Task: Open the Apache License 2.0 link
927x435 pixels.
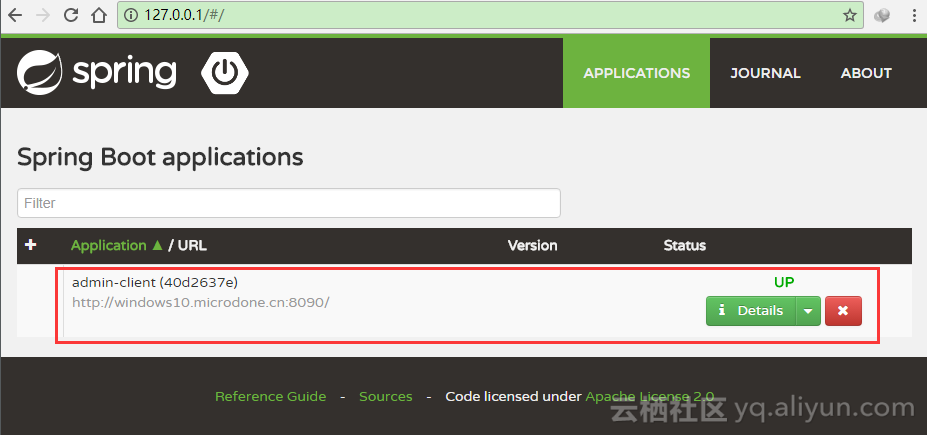Action: 650,396
